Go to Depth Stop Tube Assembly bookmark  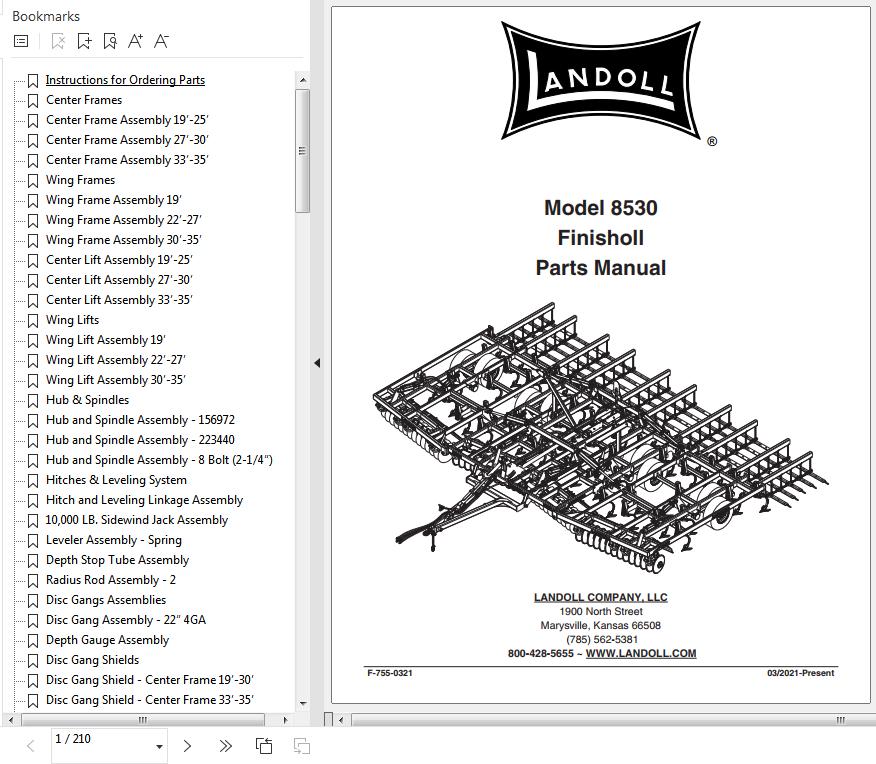[117, 560]
